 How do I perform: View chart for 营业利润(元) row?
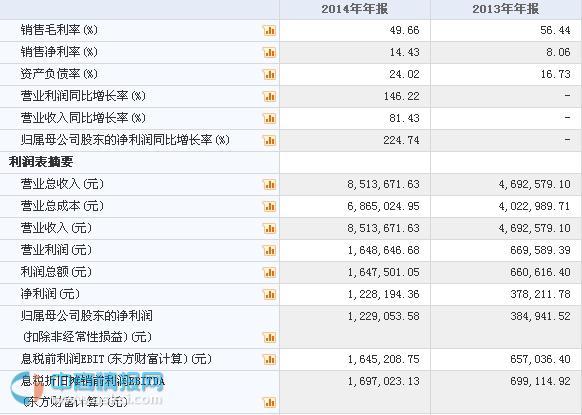pyautogui.click(x=270, y=250)
